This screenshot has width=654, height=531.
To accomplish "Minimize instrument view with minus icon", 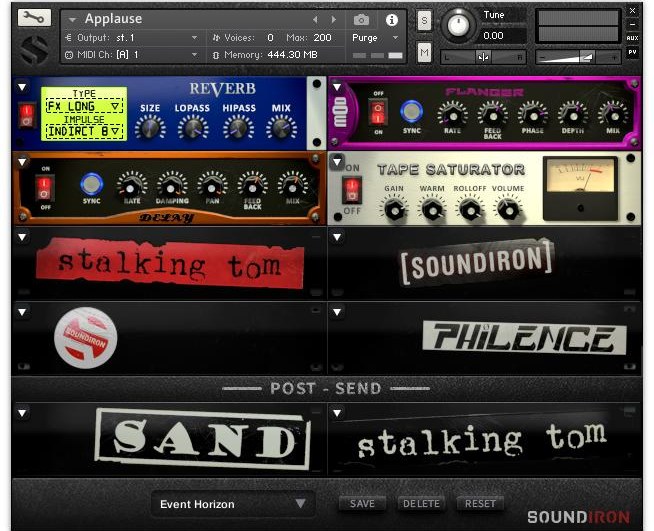I will [x=632, y=25].
